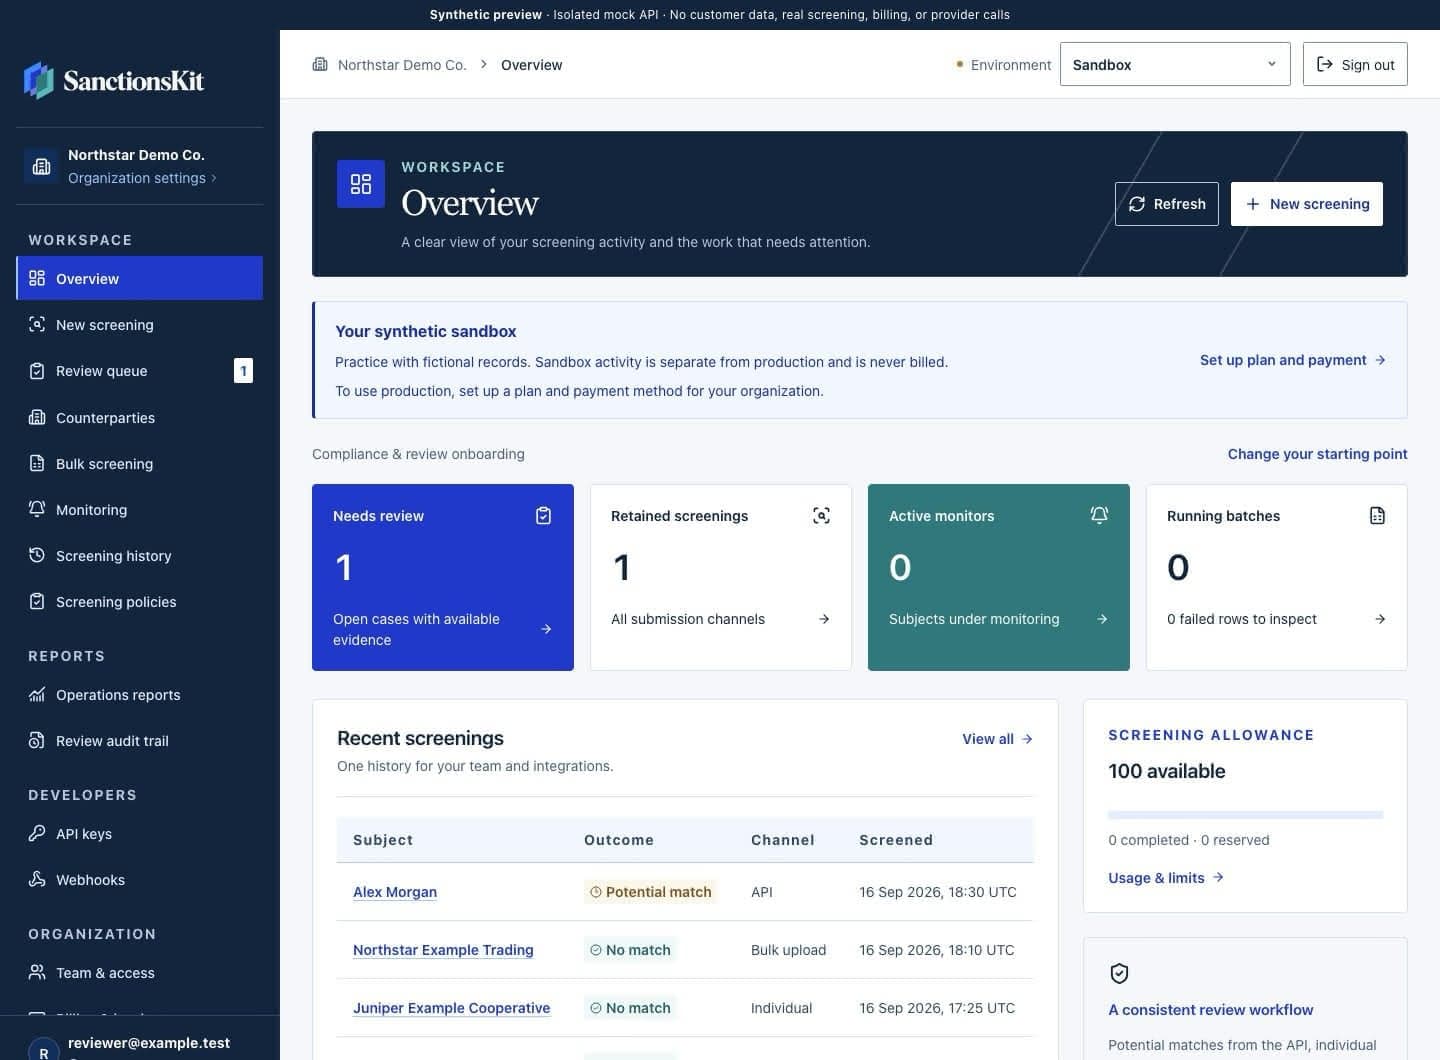Image resolution: width=1440 pixels, height=1060 pixels.
Task: Open Monitoring from the sidebar
Action: [x=140, y=509]
